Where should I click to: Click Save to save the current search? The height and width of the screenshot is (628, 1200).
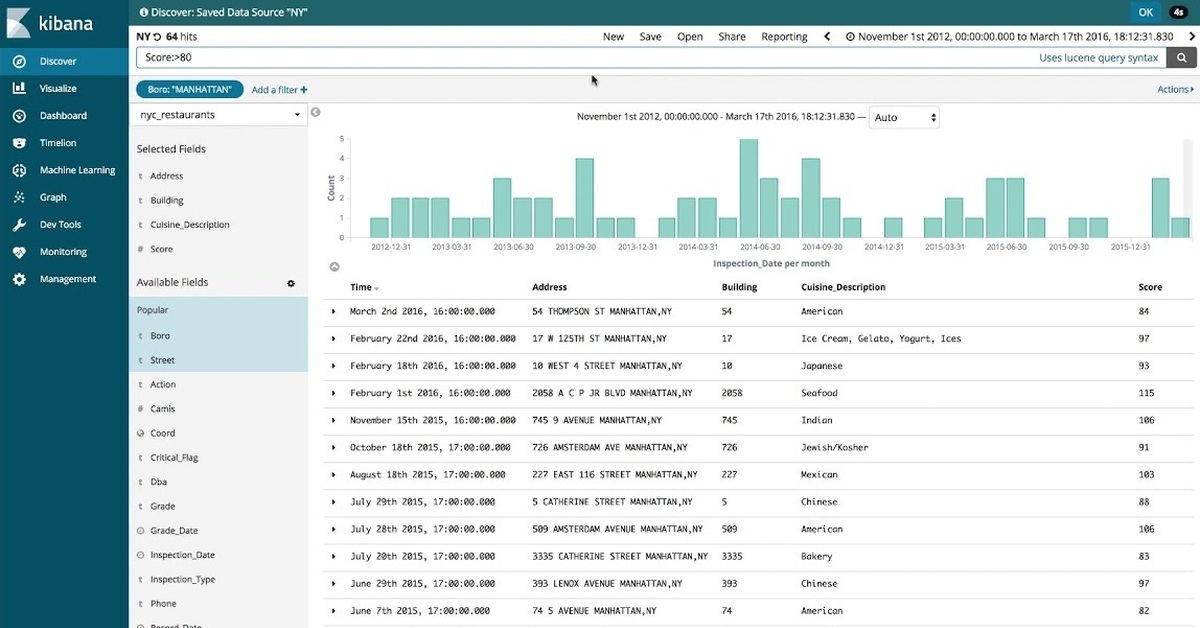click(650, 35)
